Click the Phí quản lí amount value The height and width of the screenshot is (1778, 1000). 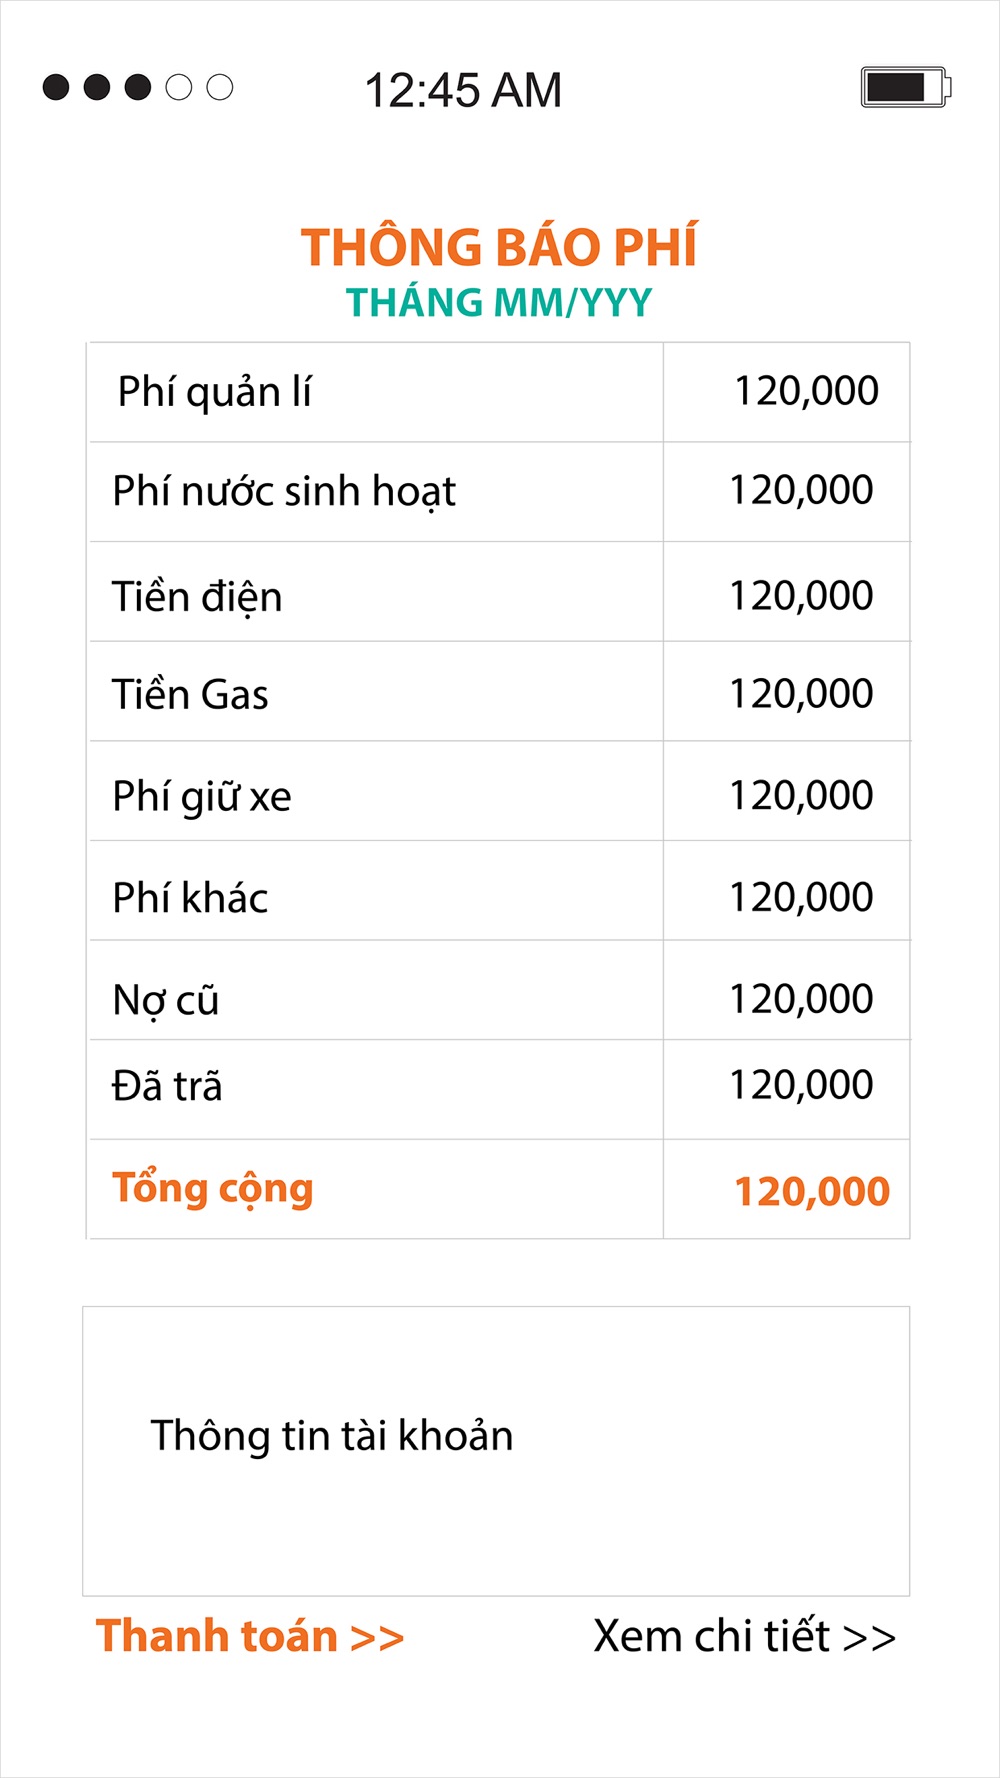click(x=806, y=391)
